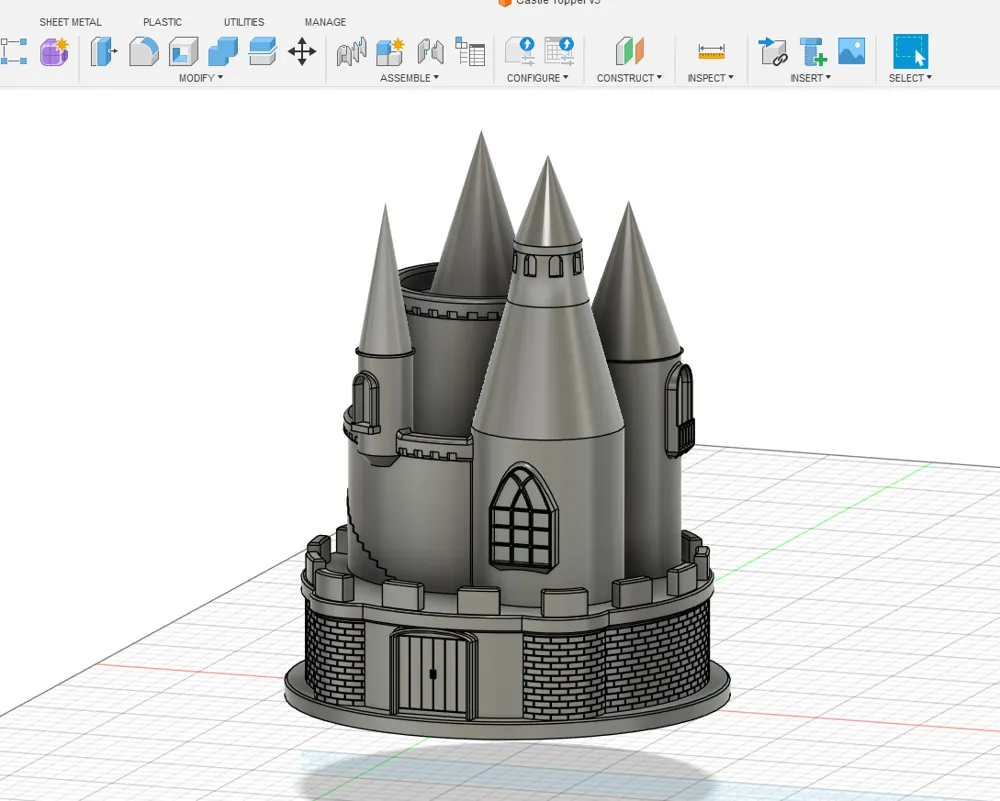
Task: Open the Utilities tab
Action: pyautogui.click(x=244, y=22)
